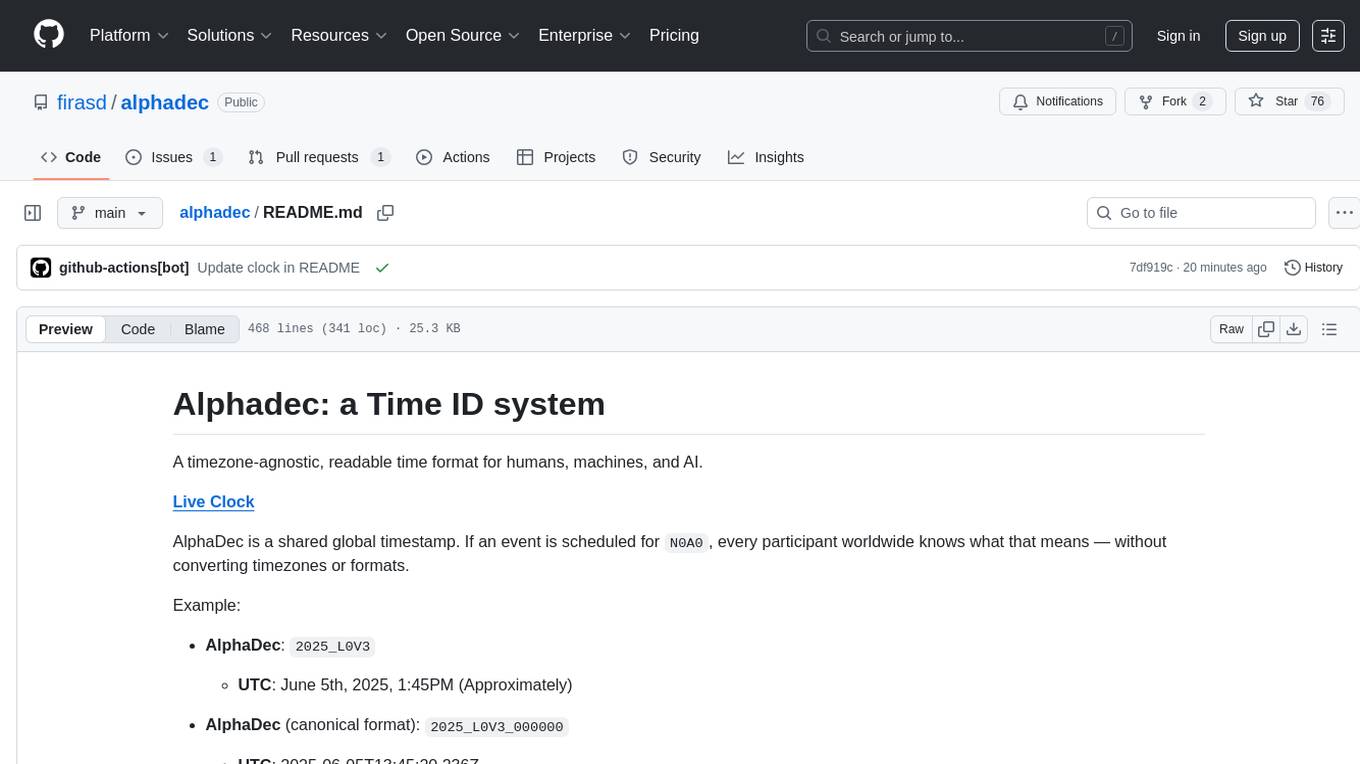Open more file actions menu
The width and height of the screenshot is (1360, 764).
tap(1344, 213)
